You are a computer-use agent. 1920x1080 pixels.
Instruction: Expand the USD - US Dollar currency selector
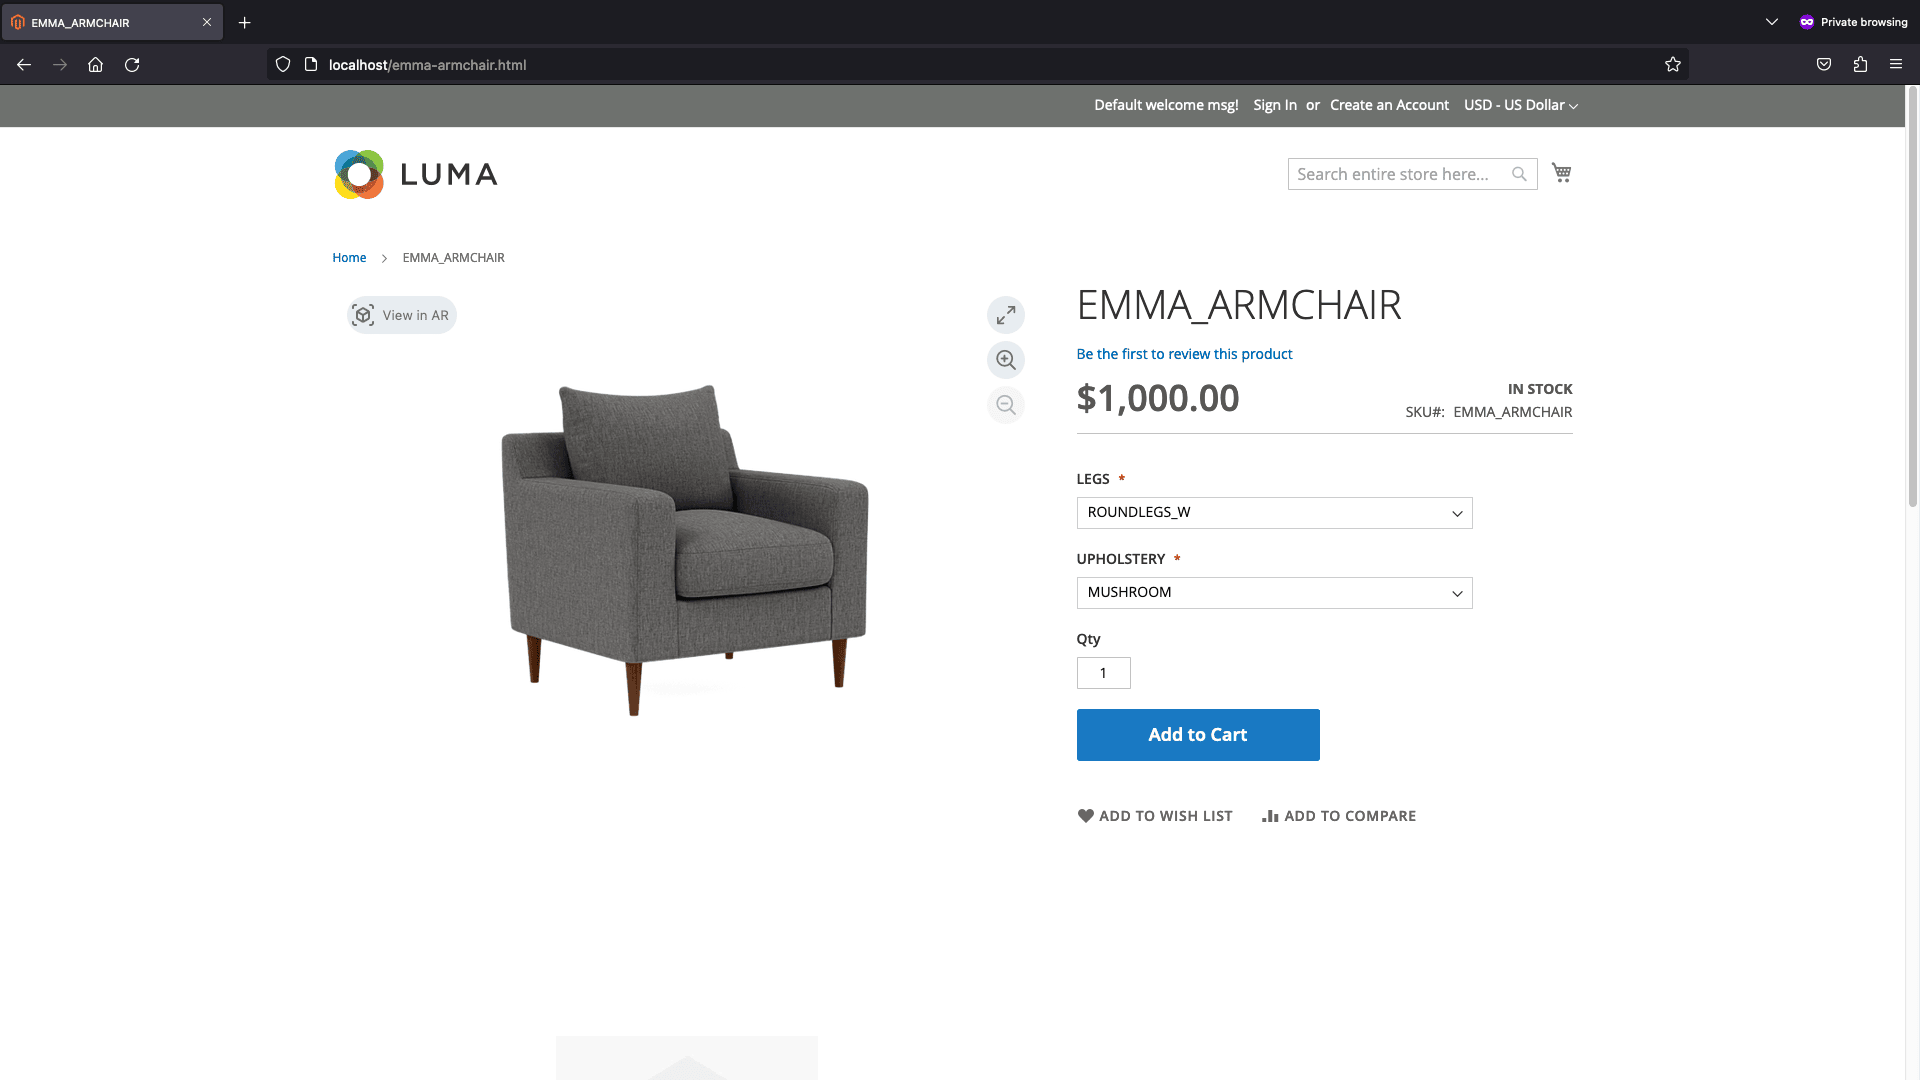click(x=1519, y=105)
